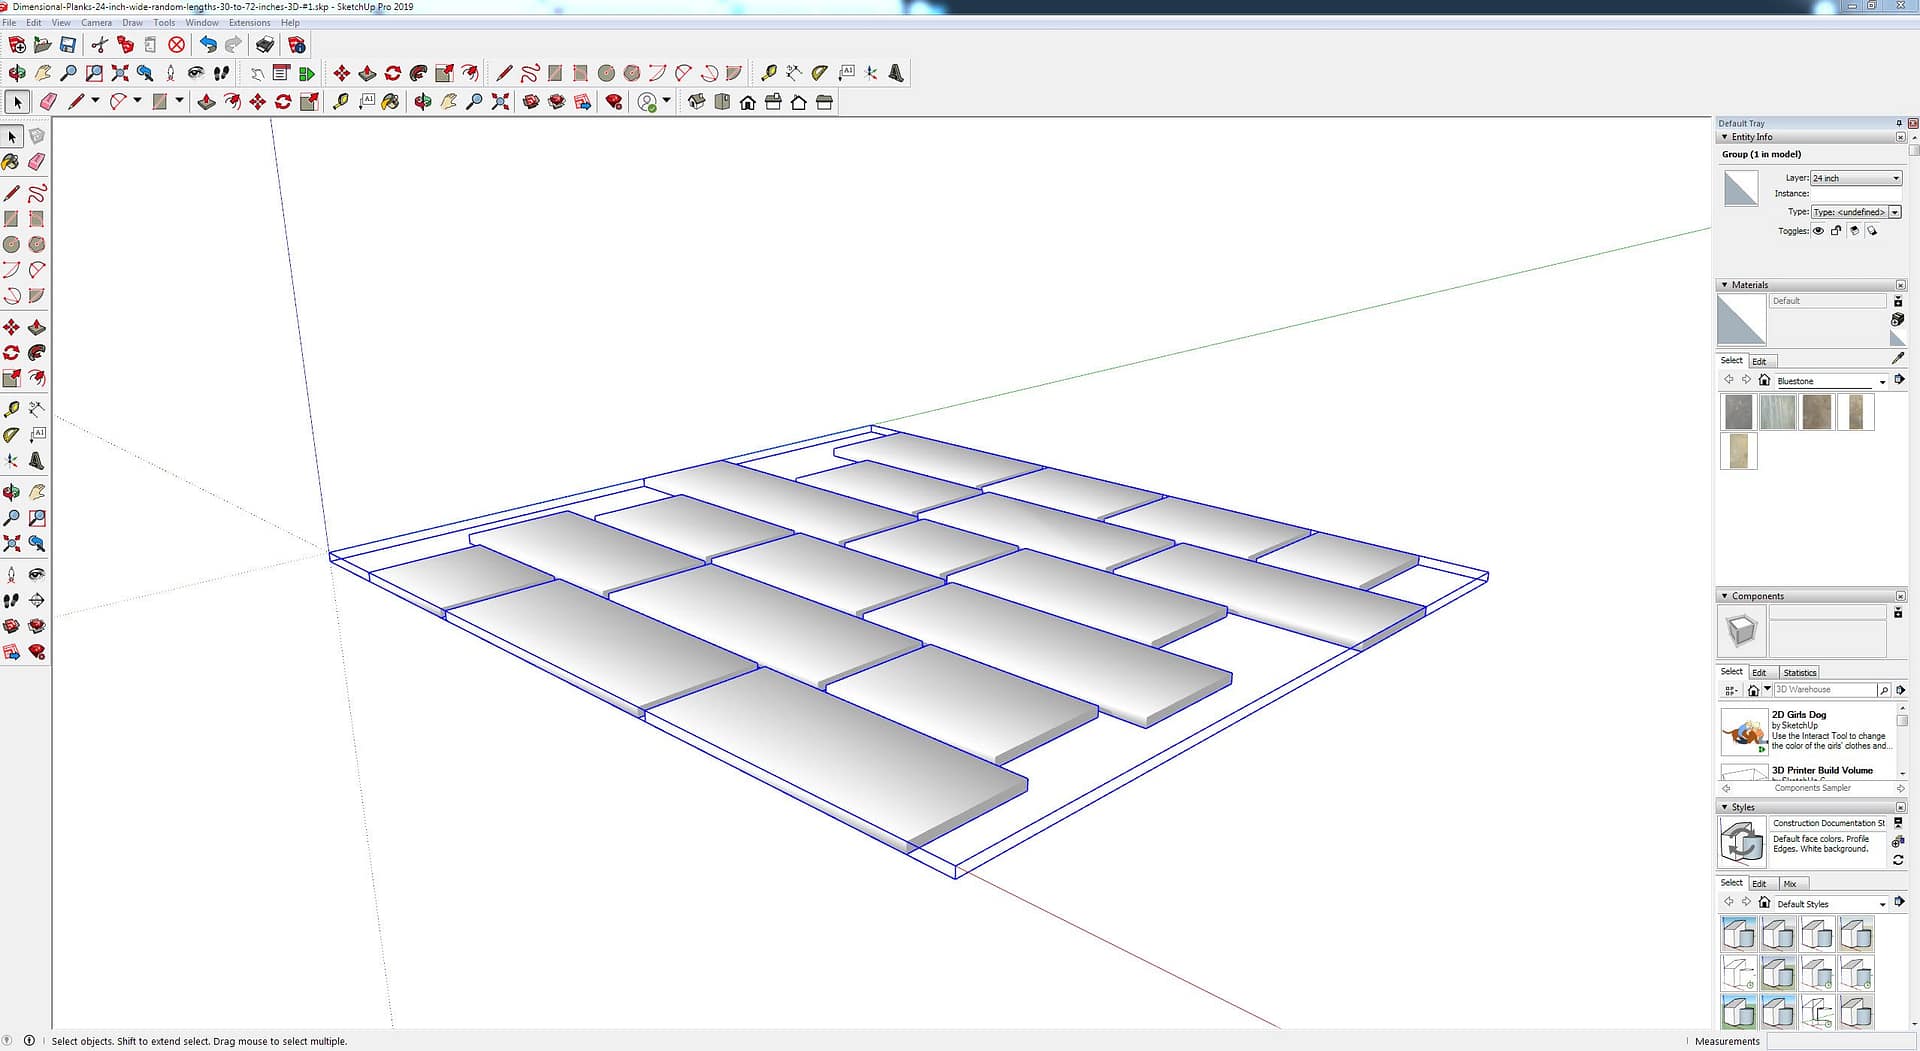Click the Undo arrow icon
This screenshot has width=1920, height=1051.
pos(208,45)
